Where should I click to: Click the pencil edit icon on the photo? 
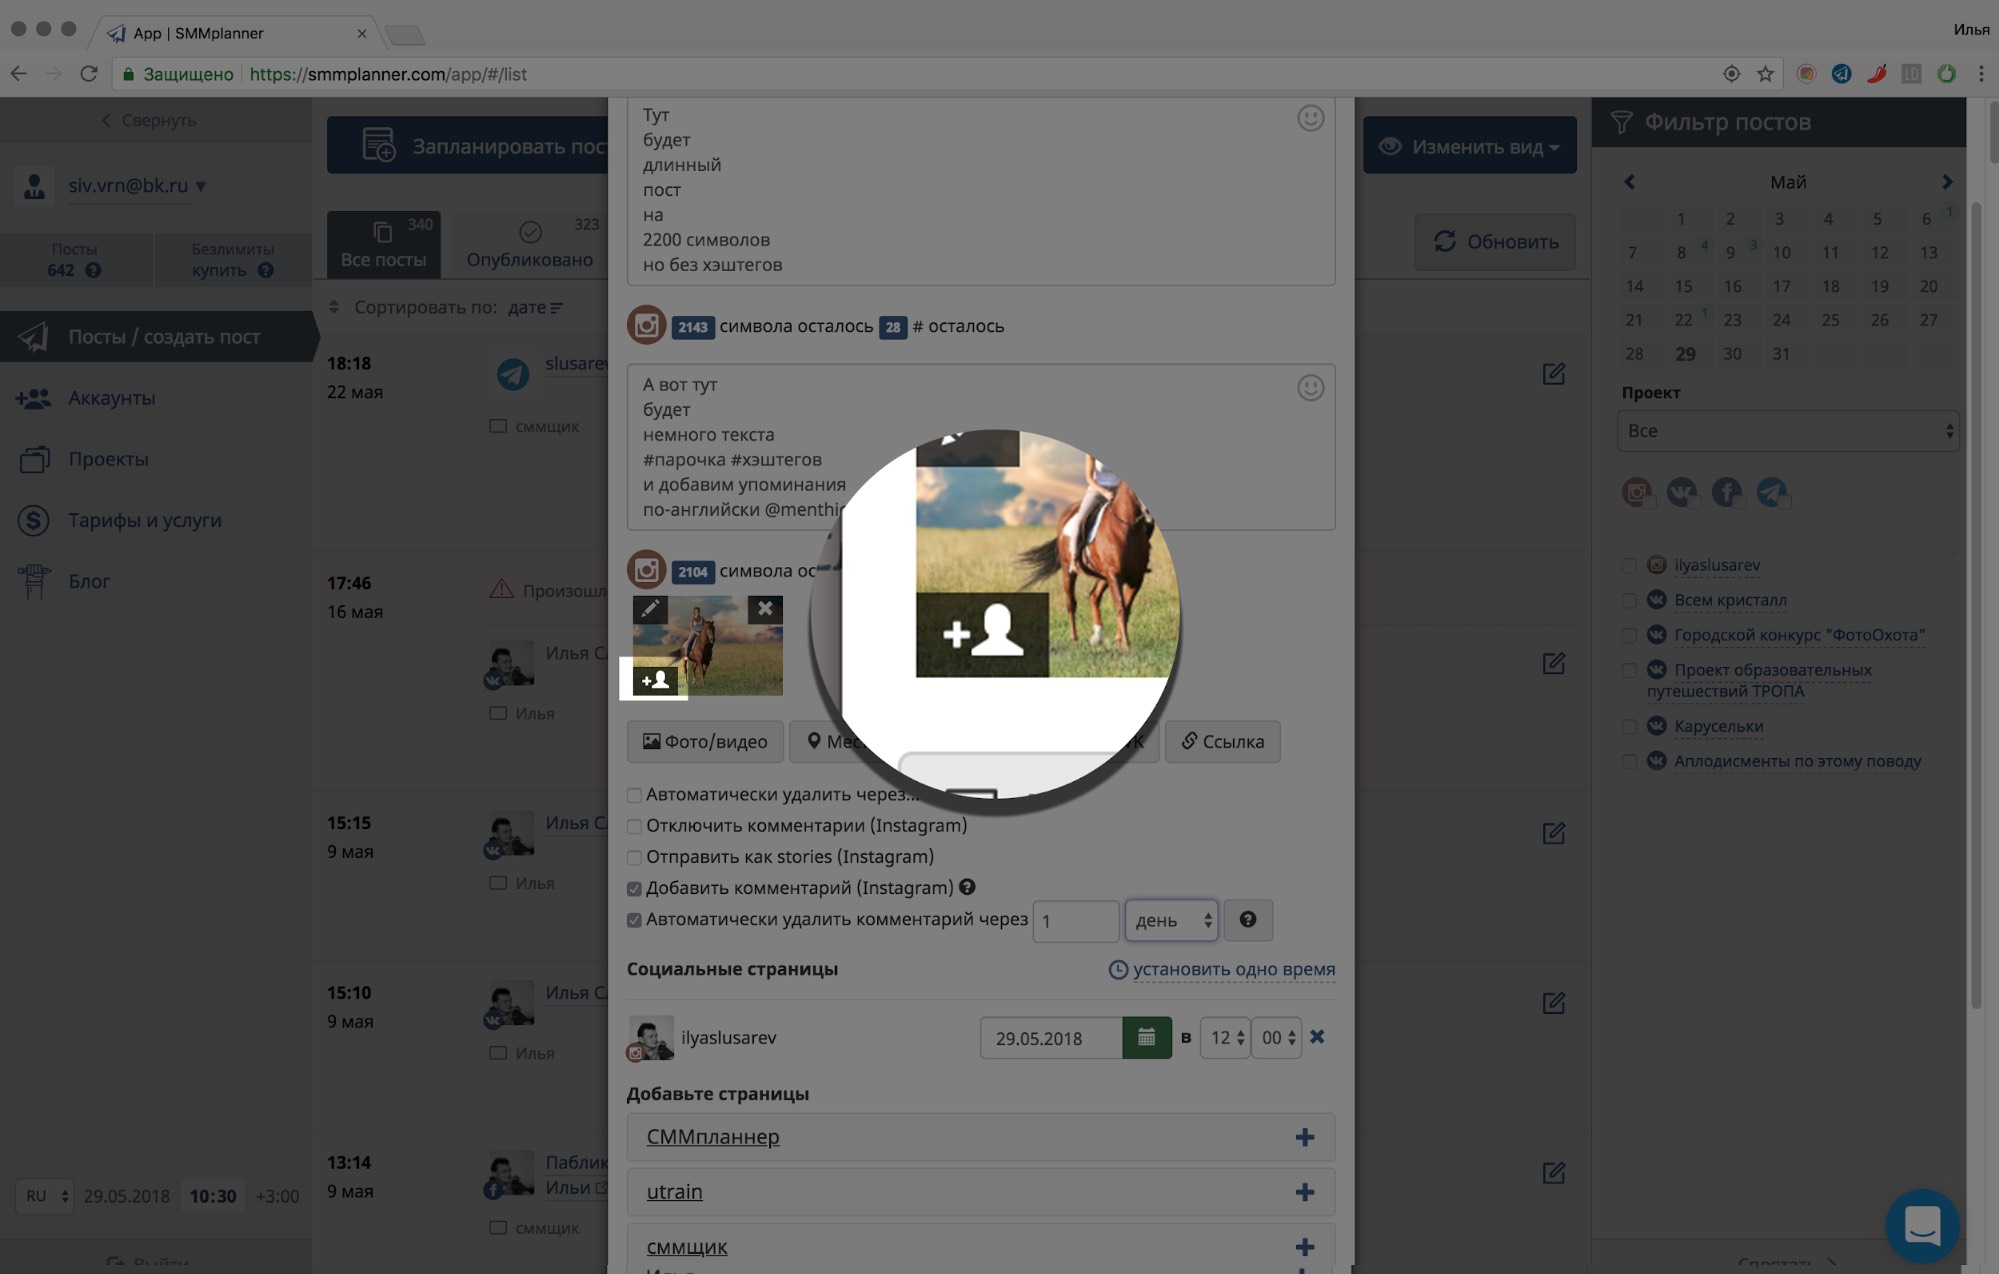point(650,608)
